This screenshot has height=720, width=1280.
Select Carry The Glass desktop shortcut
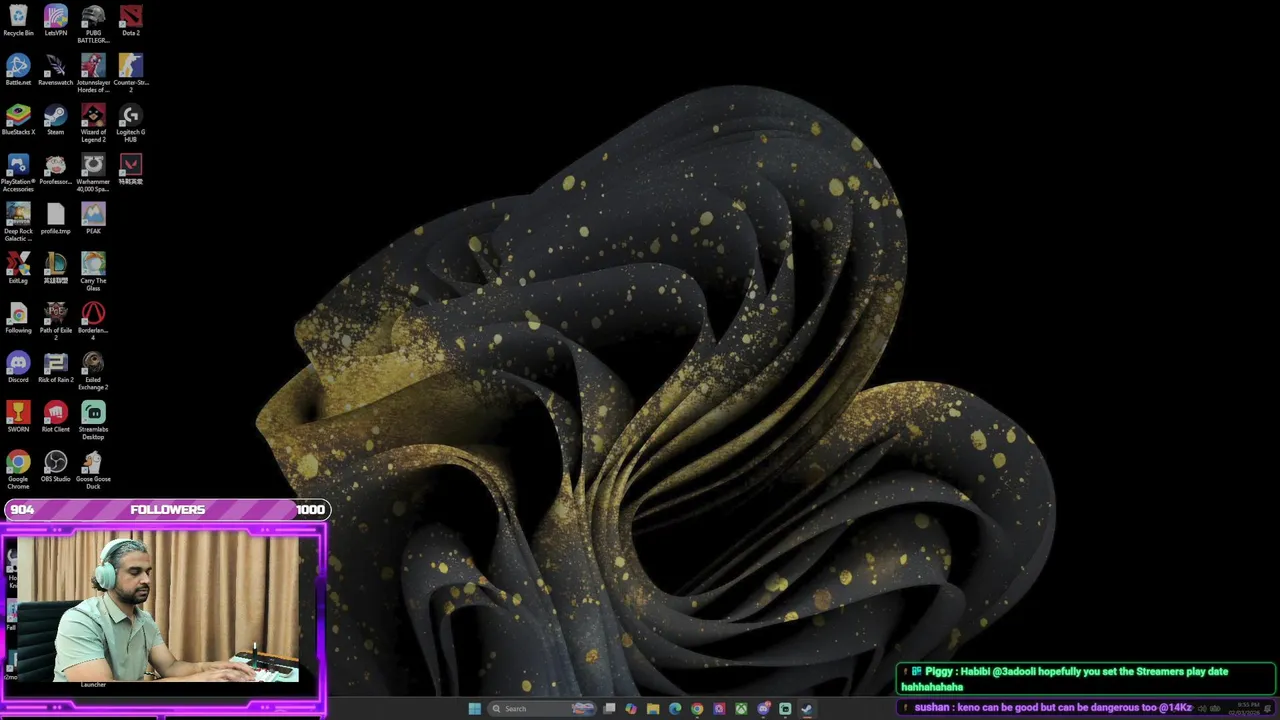click(93, 272)
